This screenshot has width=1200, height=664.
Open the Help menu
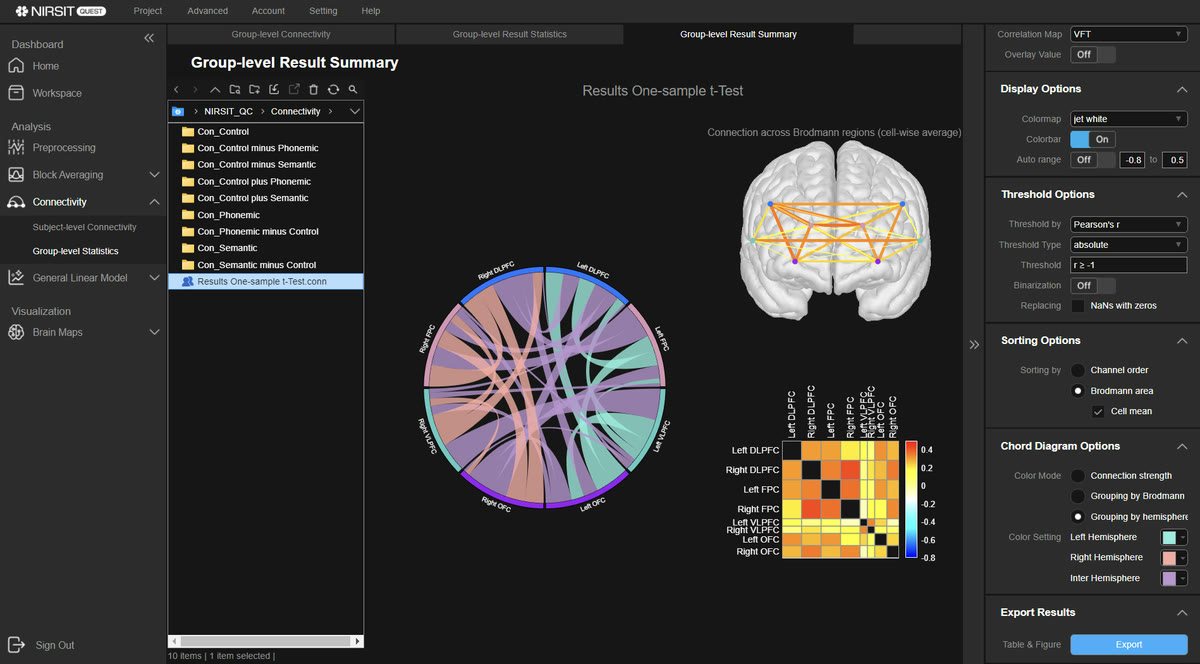(x=370, y=11)
